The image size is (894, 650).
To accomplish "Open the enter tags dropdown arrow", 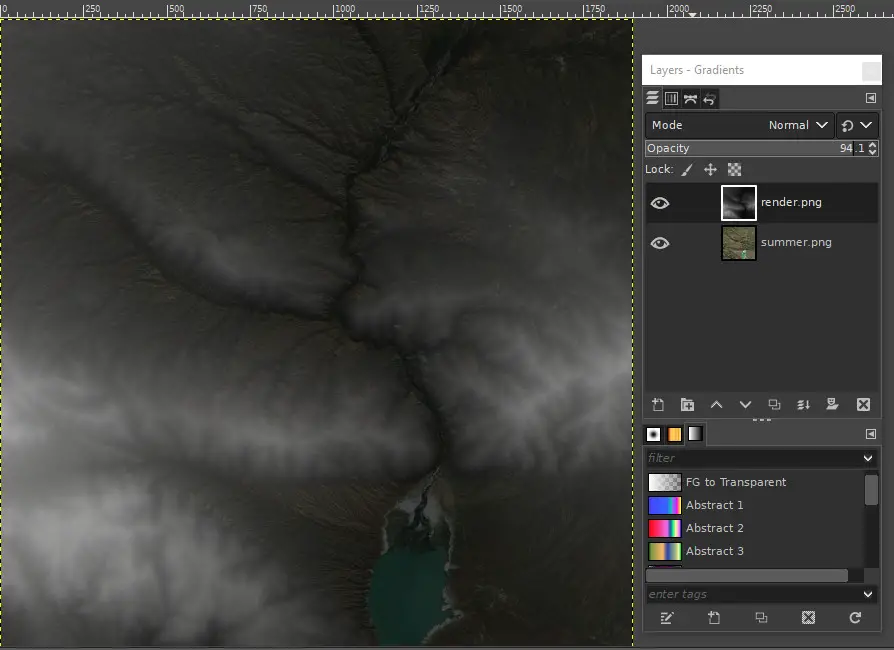I will click(x=868, y=594).
